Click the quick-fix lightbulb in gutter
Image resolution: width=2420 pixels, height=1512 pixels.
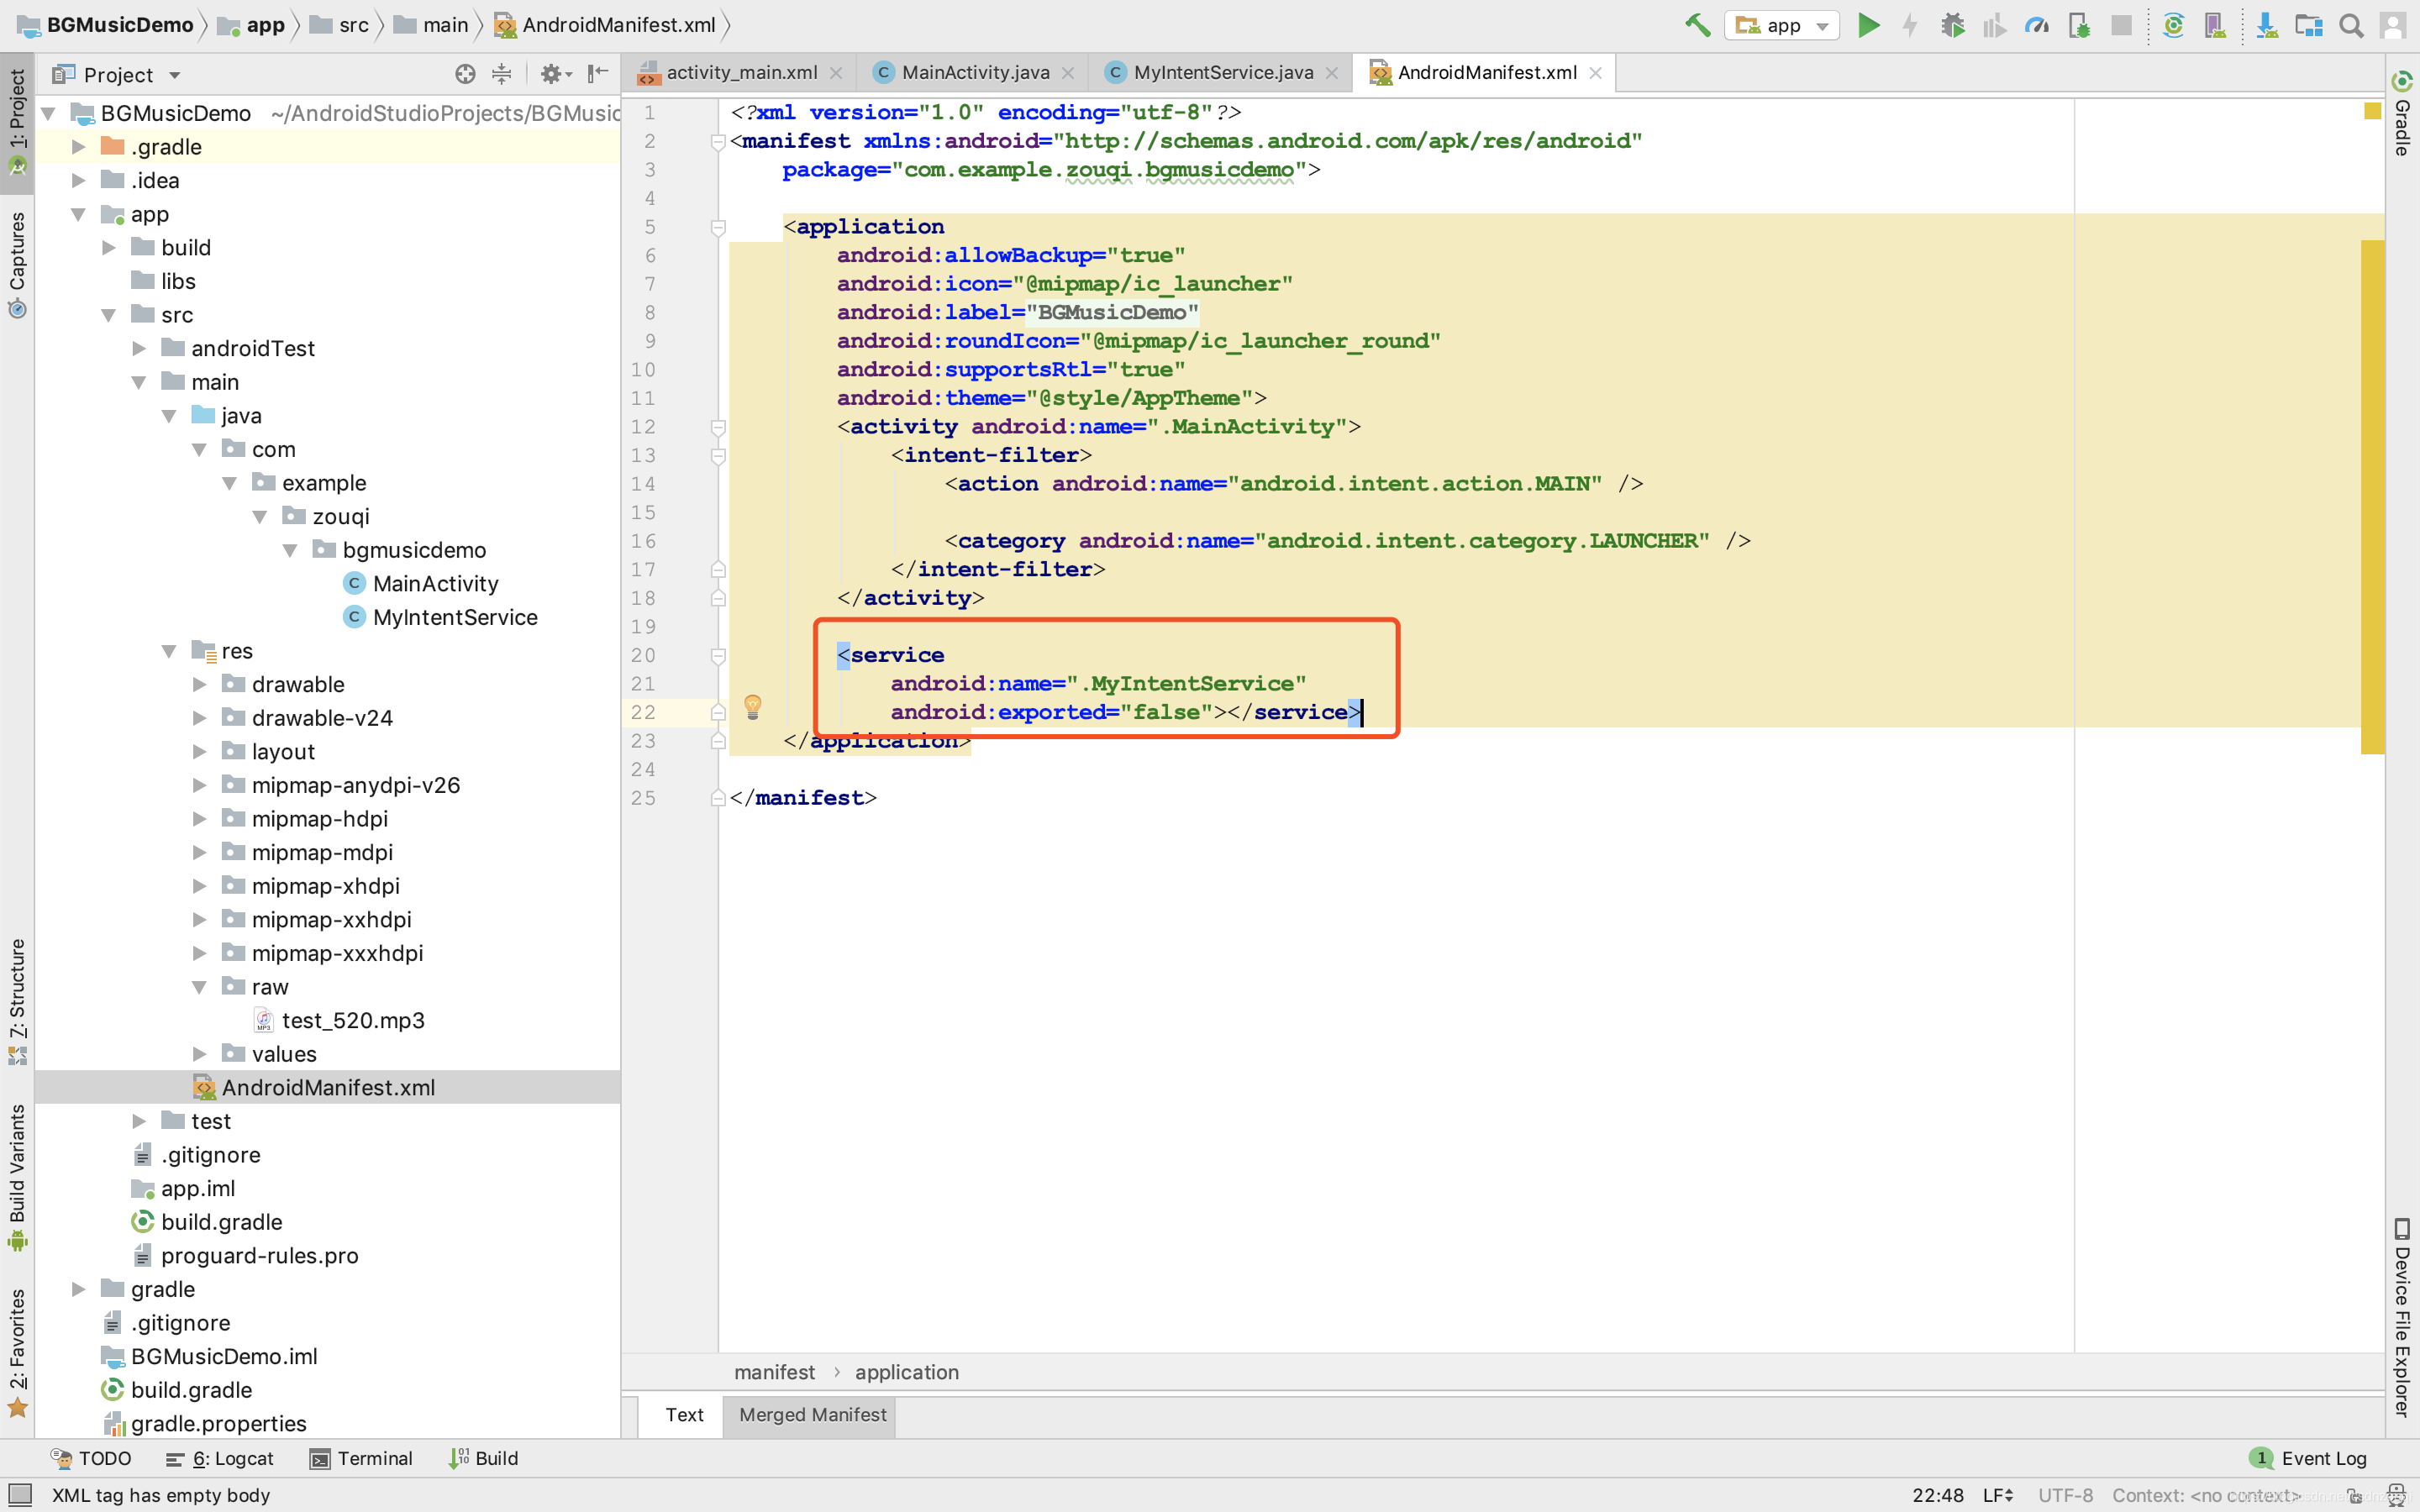[753, 707]
